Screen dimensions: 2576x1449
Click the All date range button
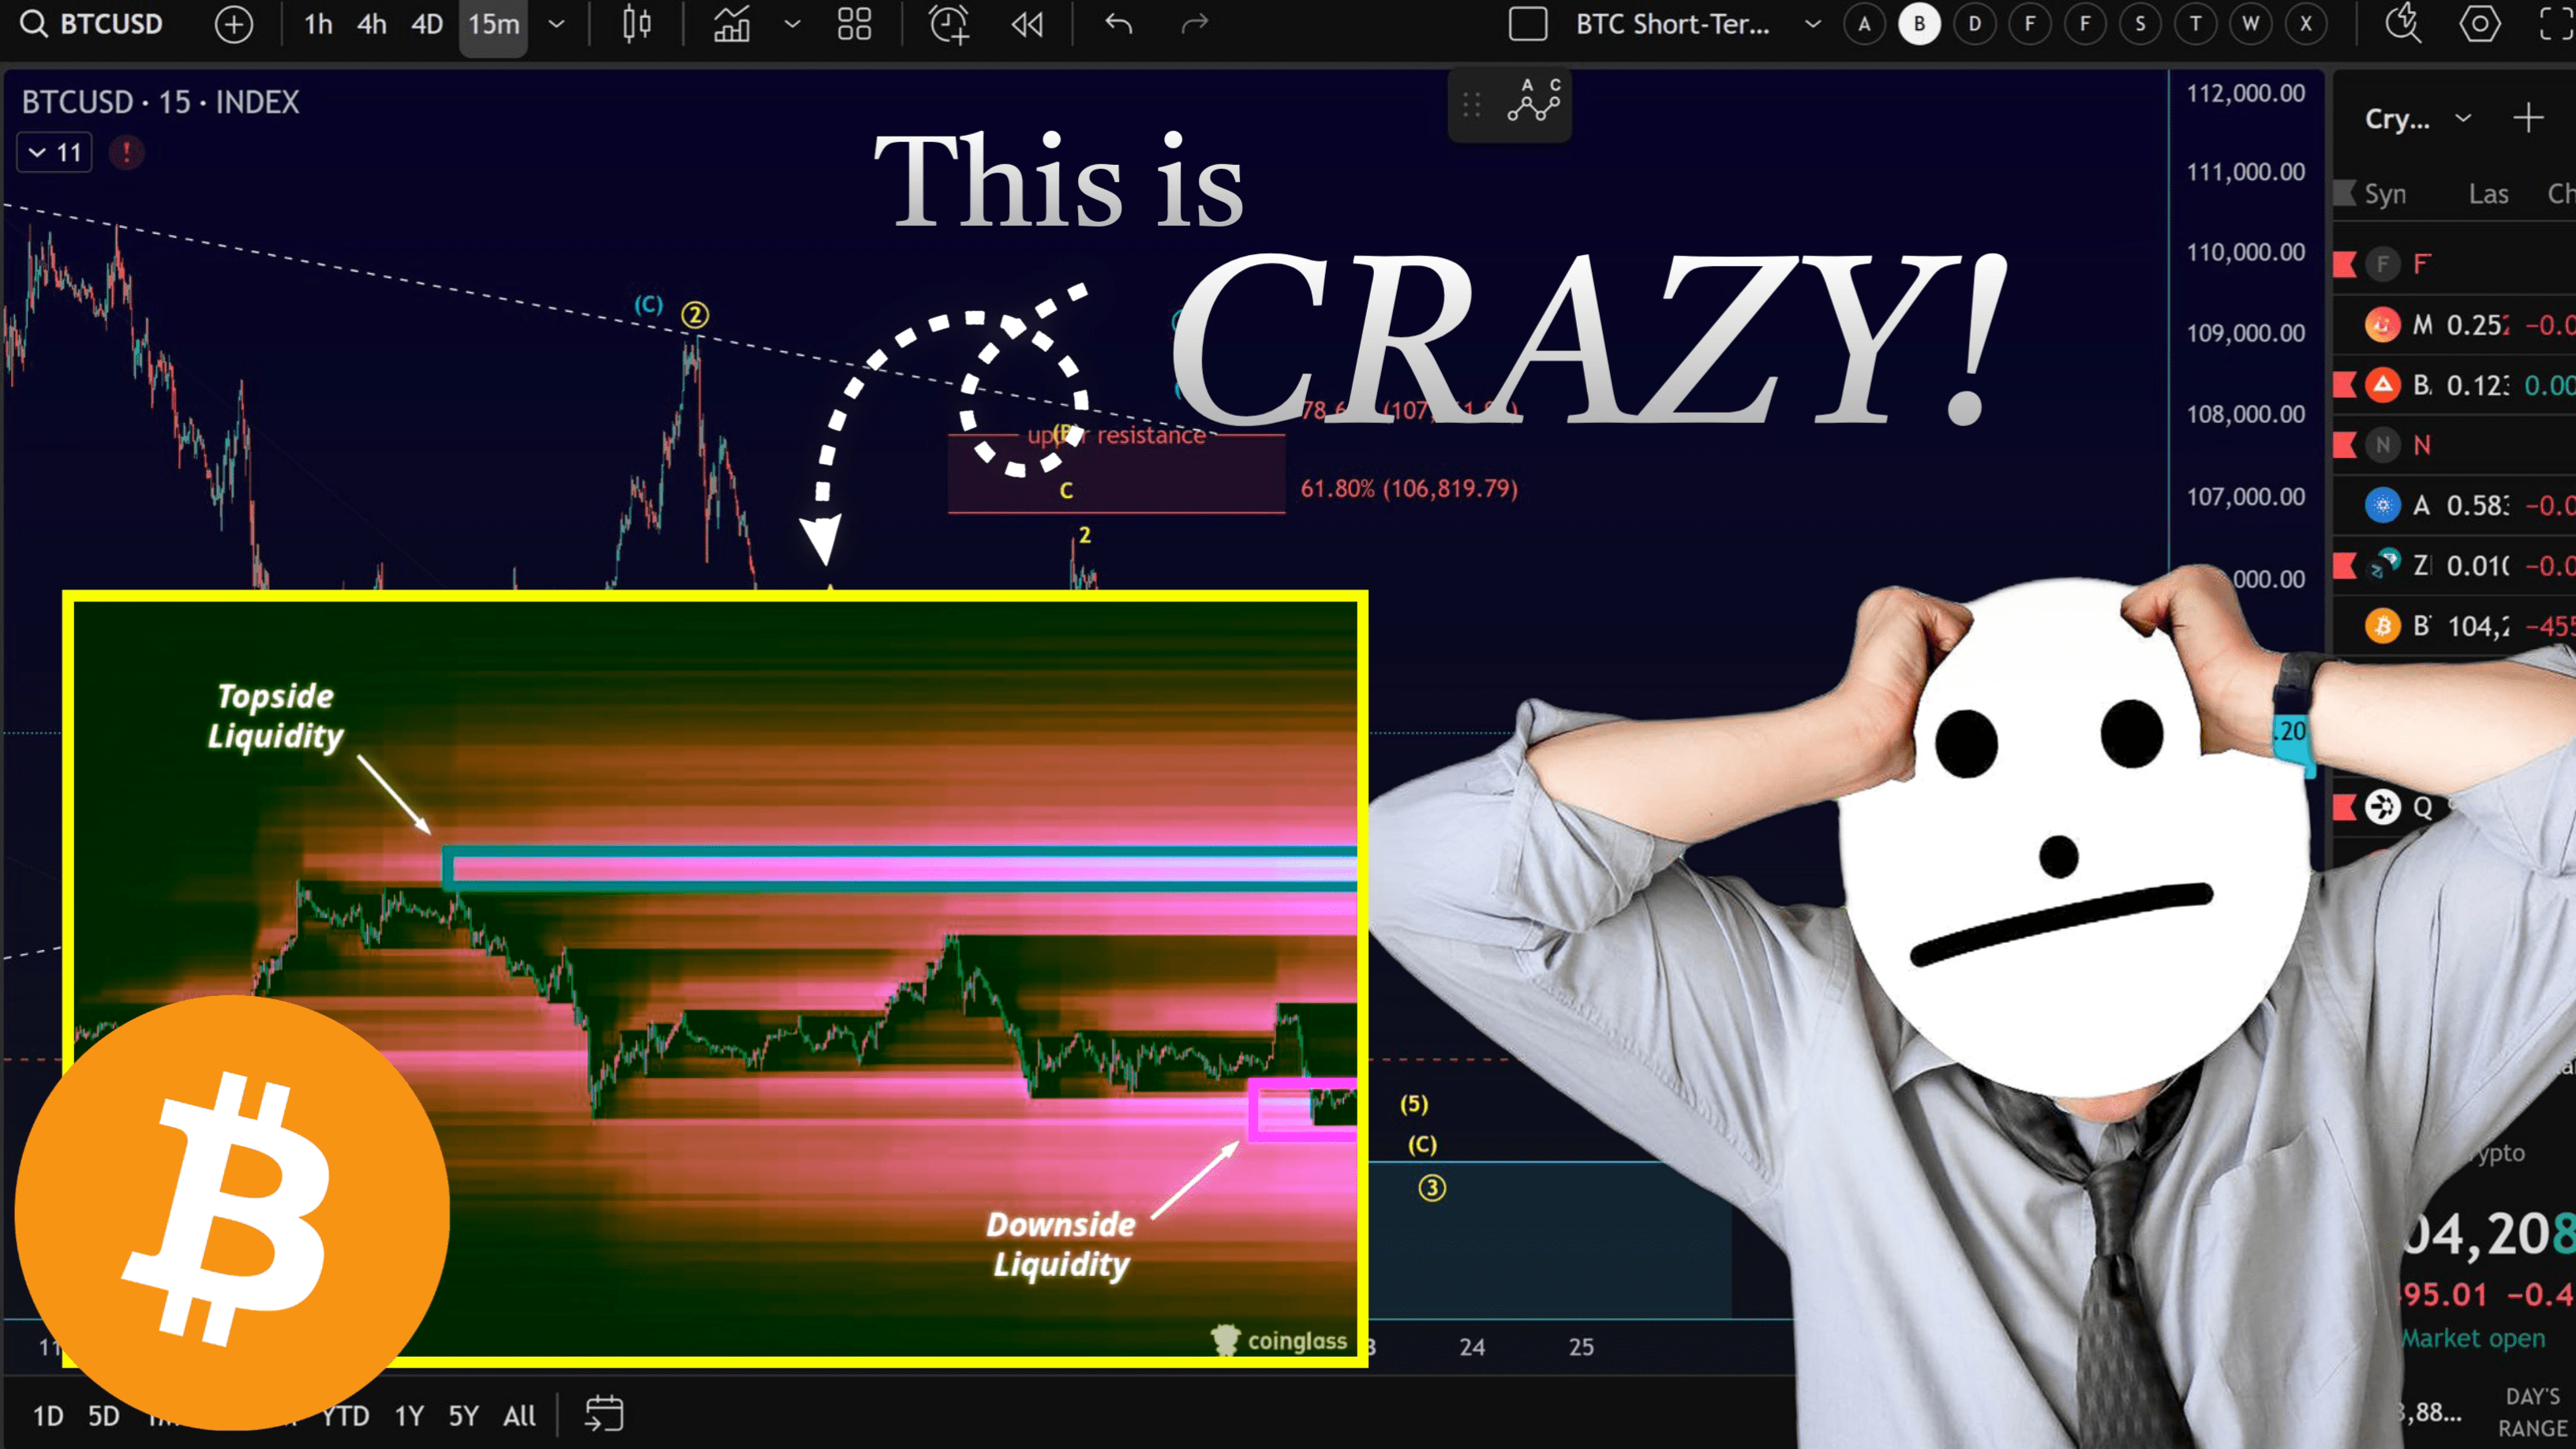(x=519, y=1415)
